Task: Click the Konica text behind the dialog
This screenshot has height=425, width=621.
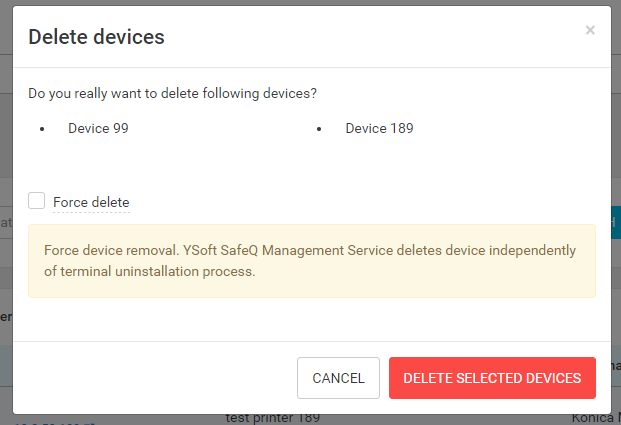Action: click(x=595, y=418)
